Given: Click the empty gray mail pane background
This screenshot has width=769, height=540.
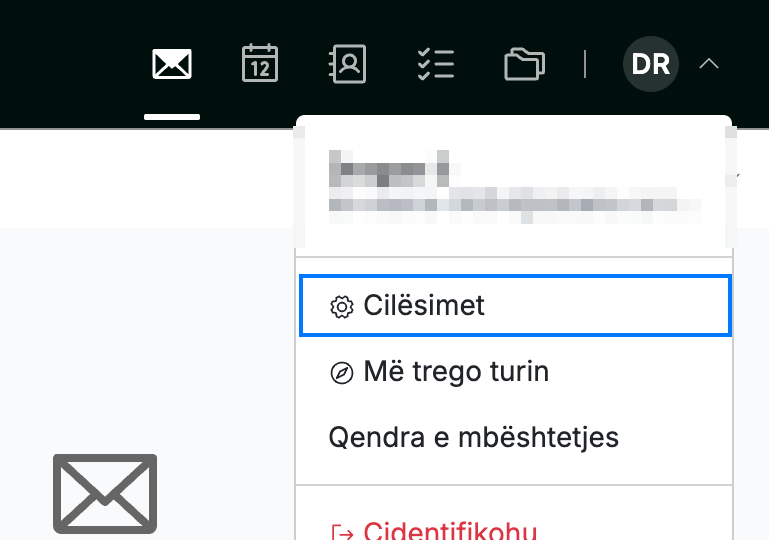Looking at the screenshot, I should click(147, 343).
